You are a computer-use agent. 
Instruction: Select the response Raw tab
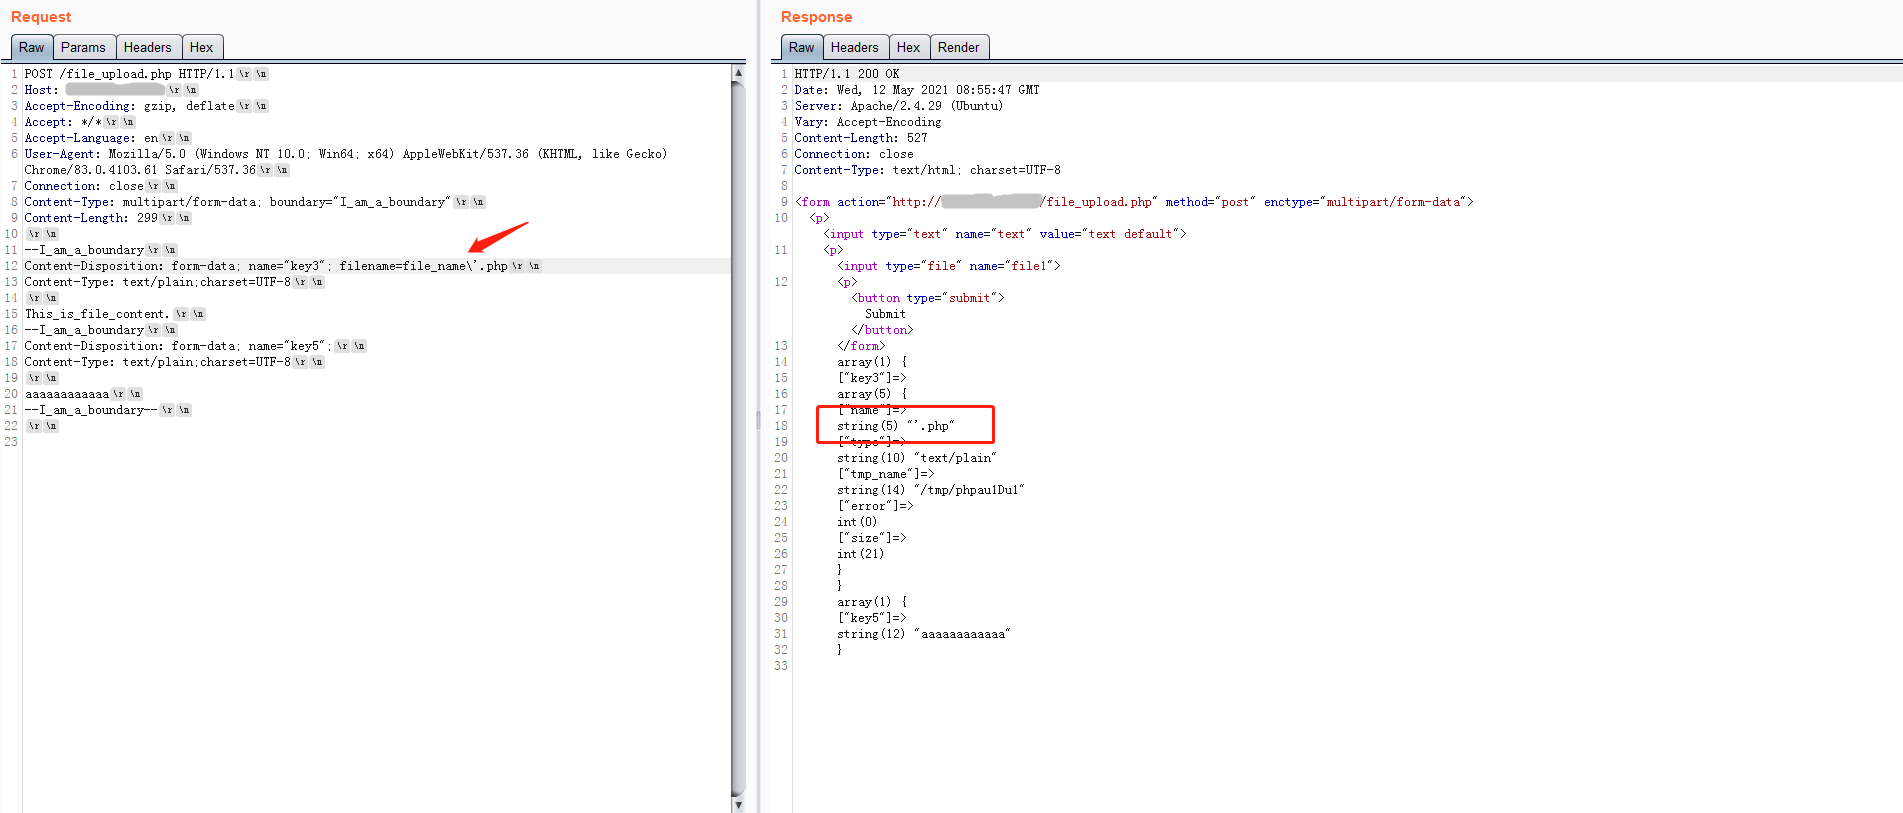[x=801, y=47]
